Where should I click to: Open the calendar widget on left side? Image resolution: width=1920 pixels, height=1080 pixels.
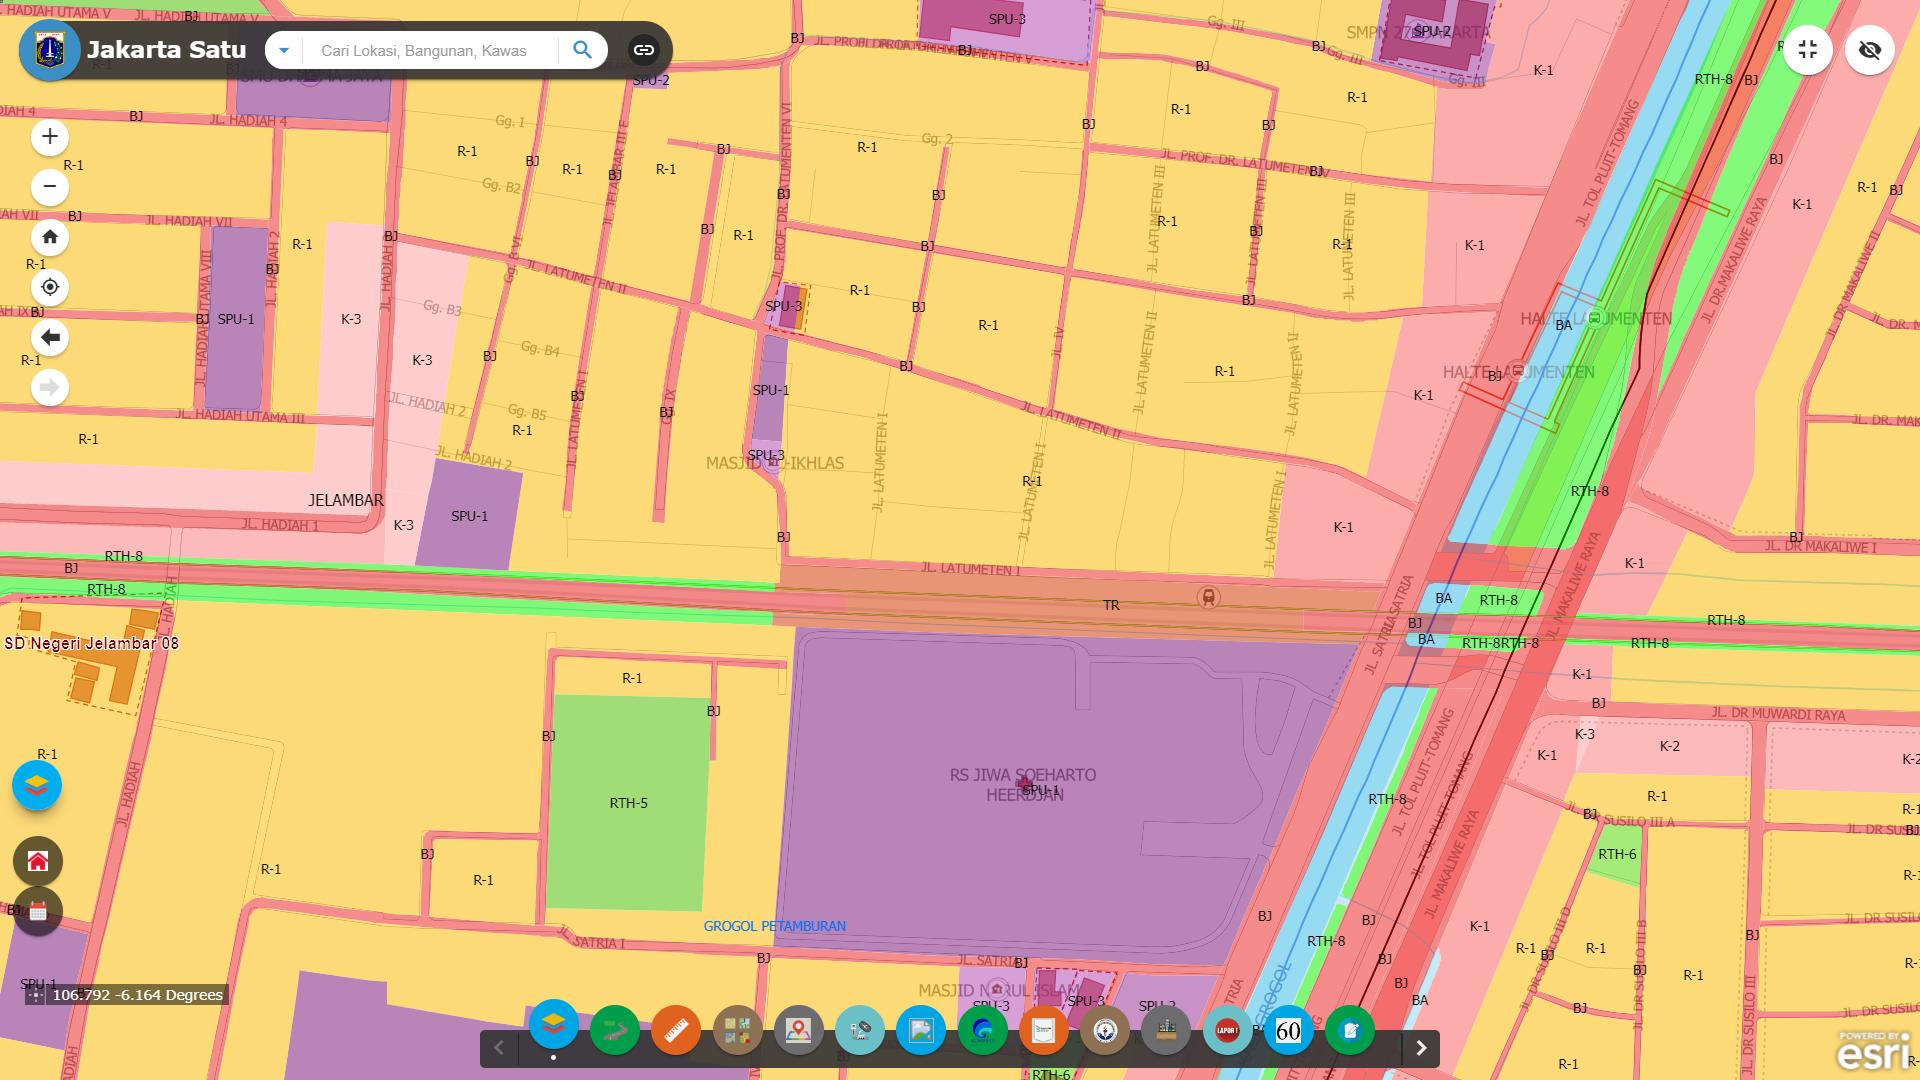click(x=38, y=911)
